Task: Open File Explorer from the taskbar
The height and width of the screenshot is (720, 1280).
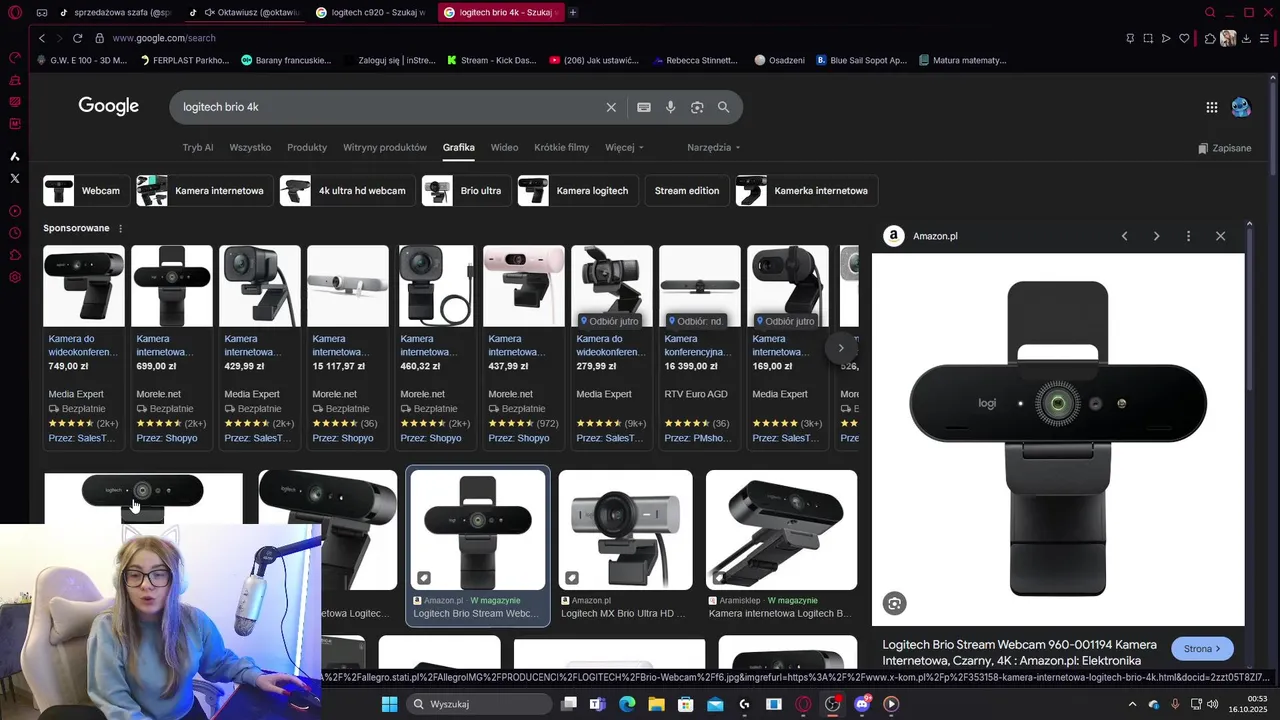Action: tap(656, 704)
